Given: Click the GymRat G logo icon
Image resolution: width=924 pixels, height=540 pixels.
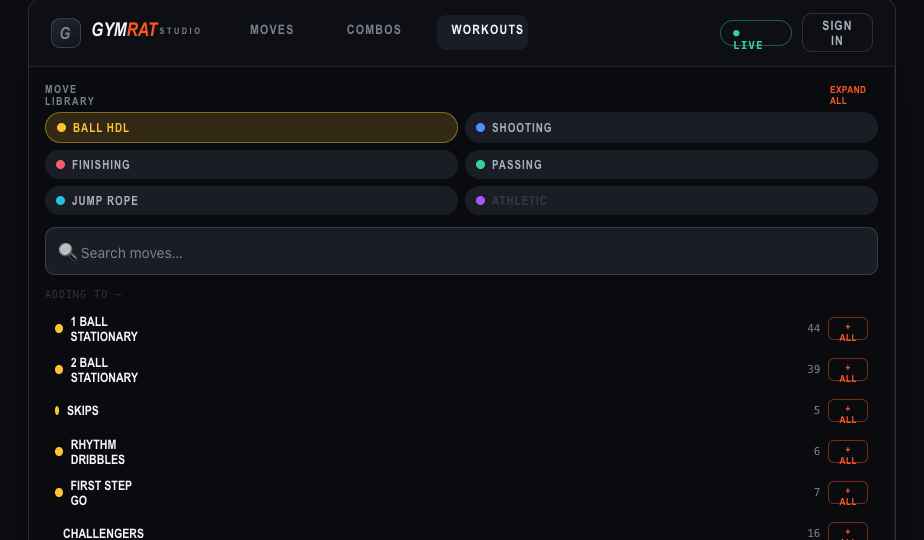Looking at the screenshot, I should coord(65,33).
